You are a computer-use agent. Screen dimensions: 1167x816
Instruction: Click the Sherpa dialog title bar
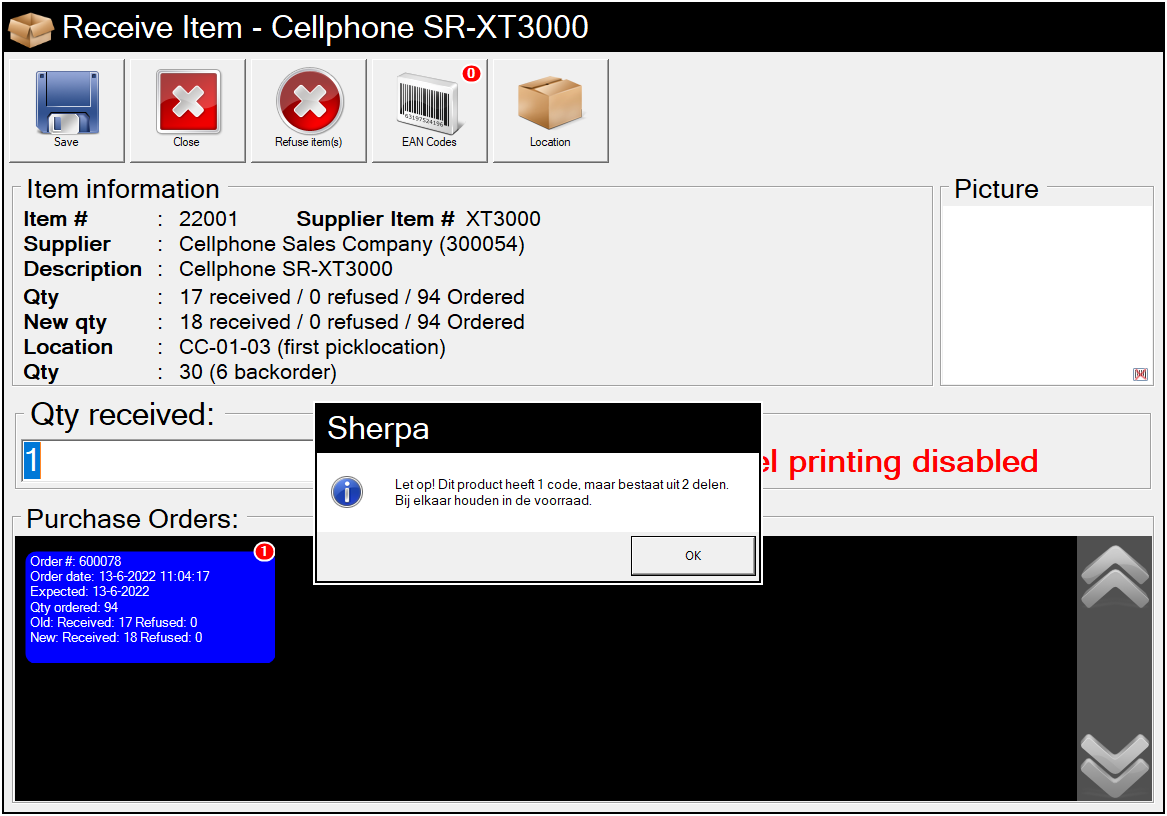coord(538,429)
